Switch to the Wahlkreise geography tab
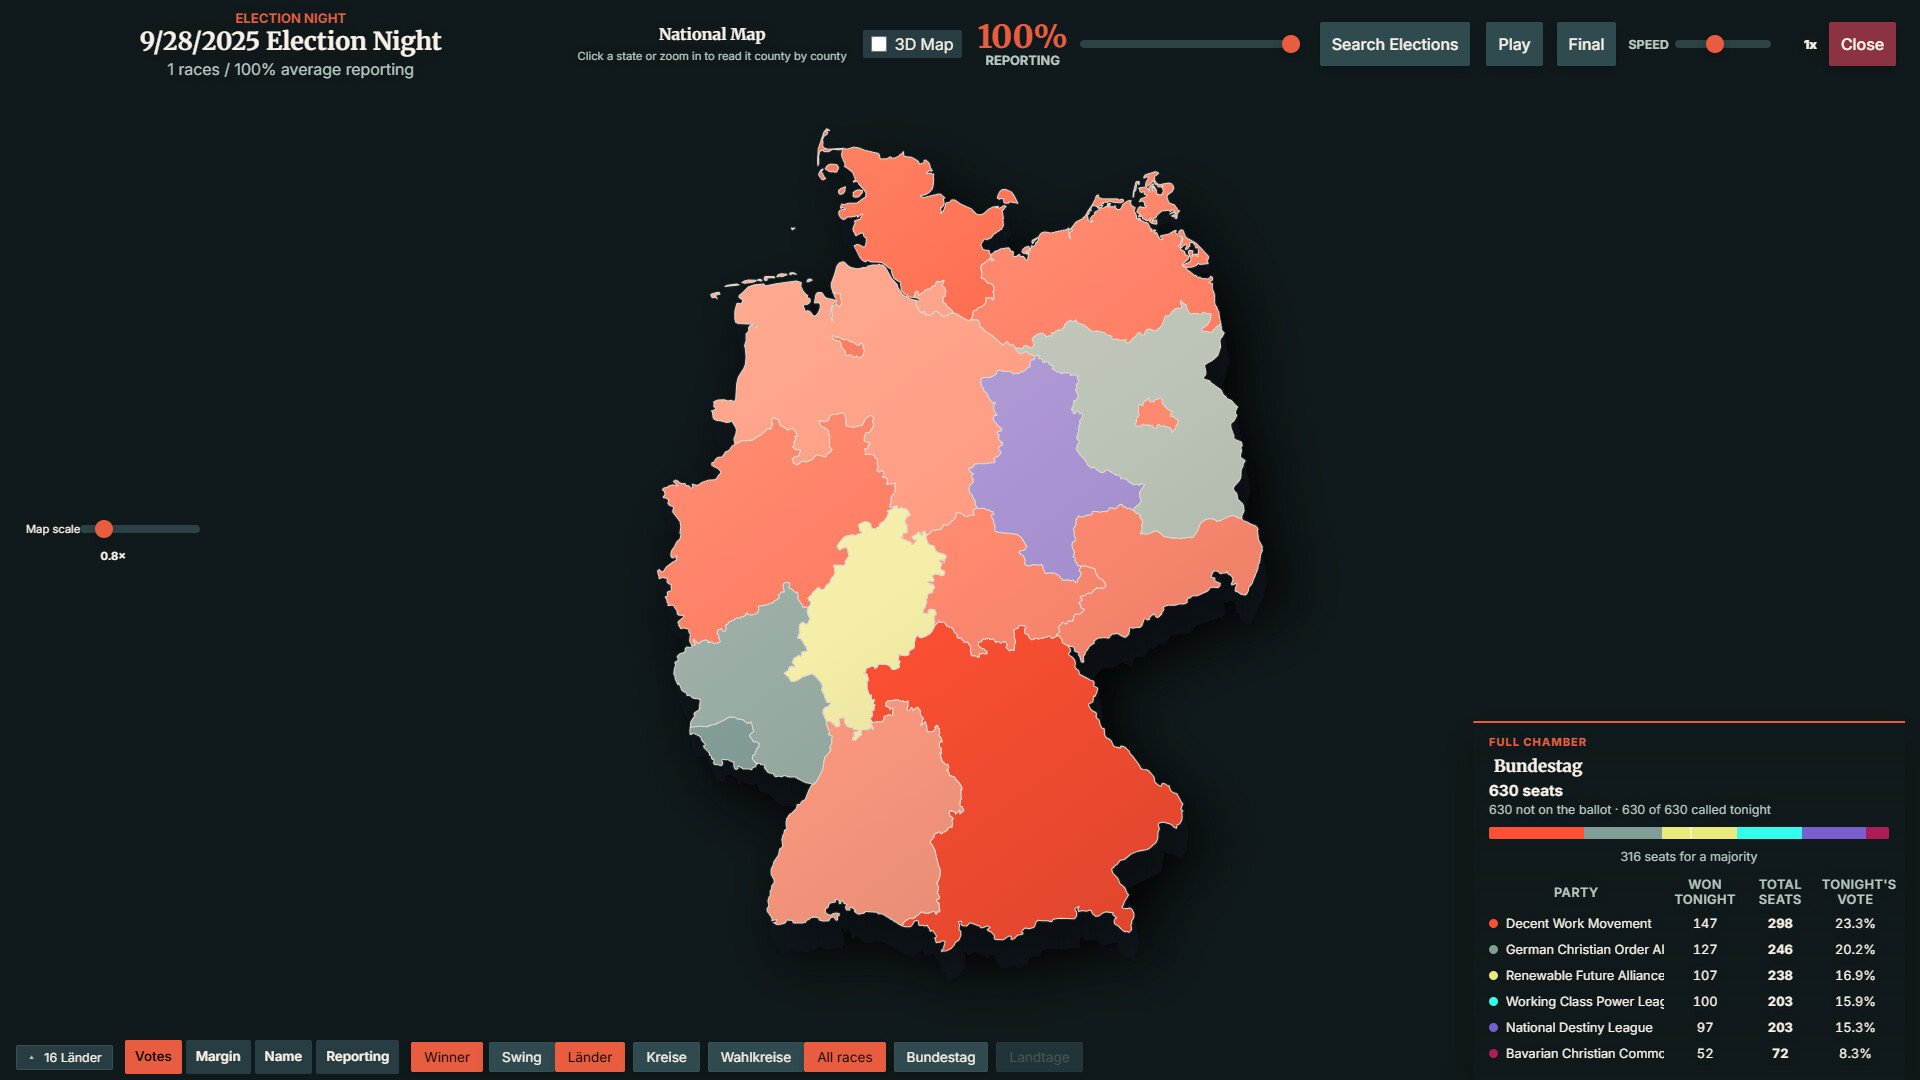The height and width of the screenshot is (1080, 1920). [x=755, y=1057]
